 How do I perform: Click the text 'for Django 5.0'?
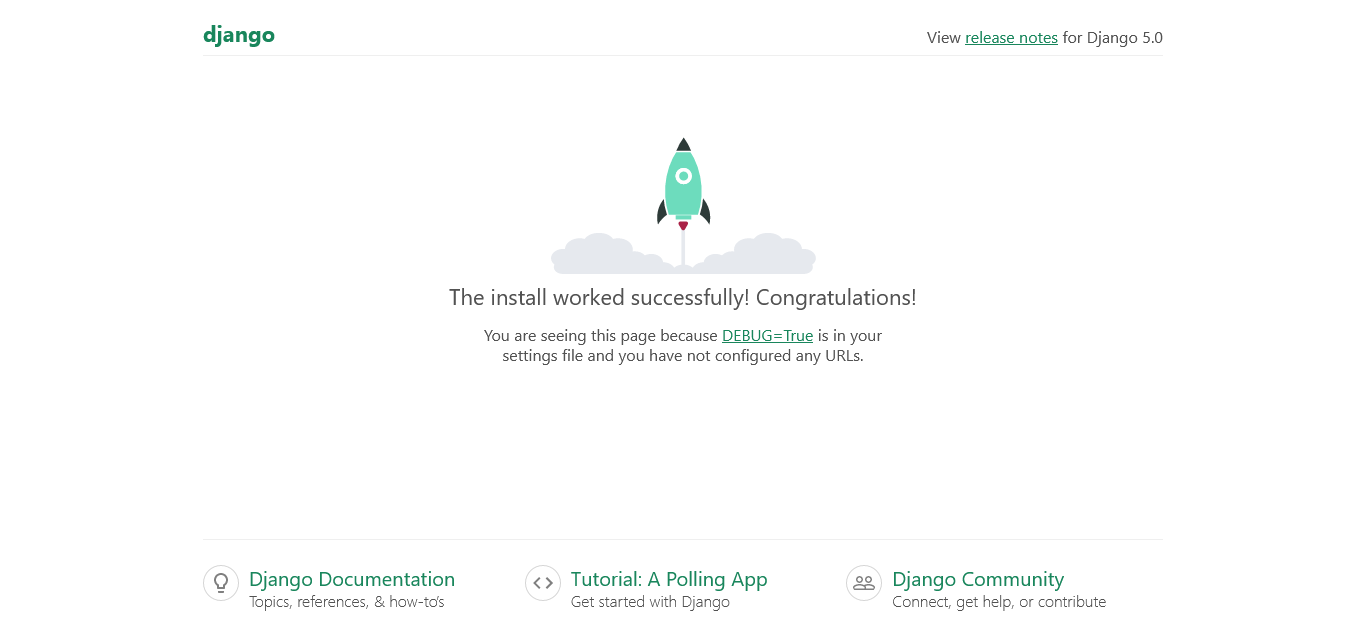1111,37
